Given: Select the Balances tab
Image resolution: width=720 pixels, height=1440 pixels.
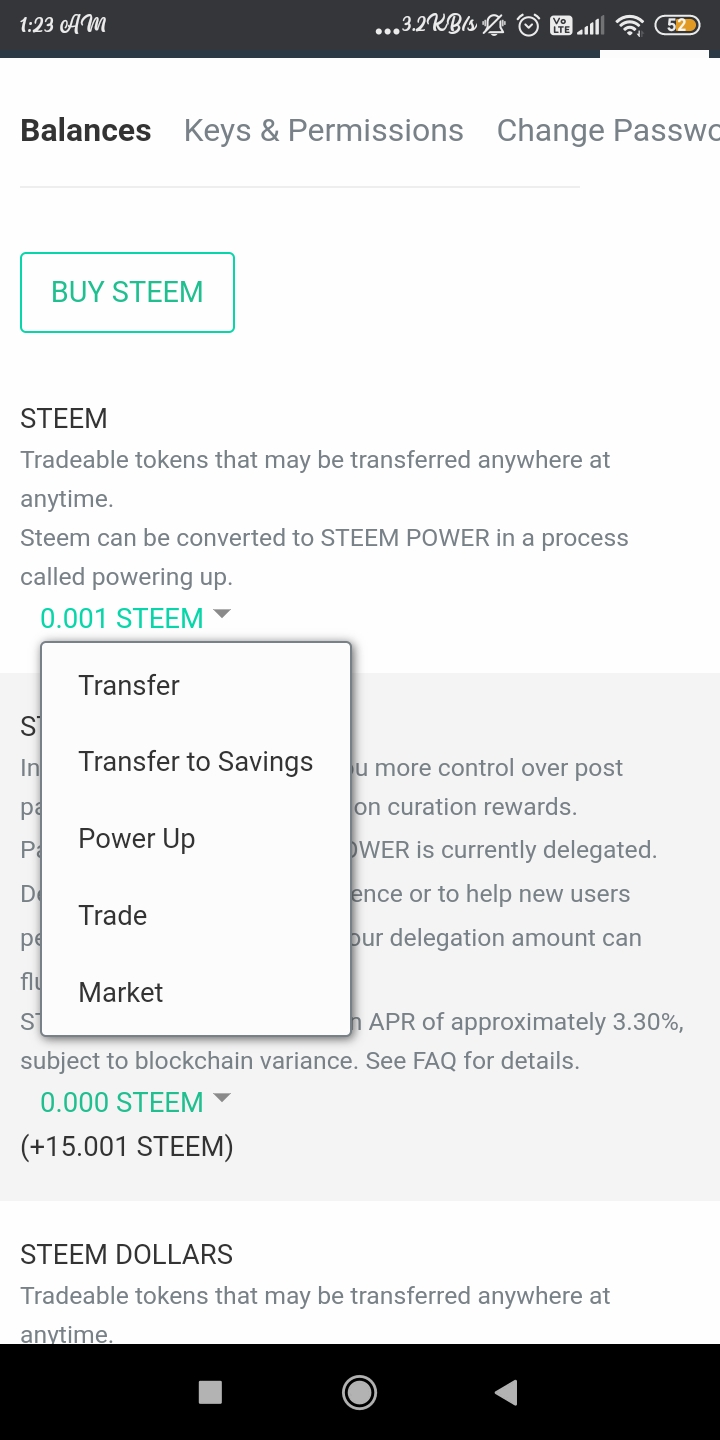Looking at the screenshot, I should [x=86, y=131].
